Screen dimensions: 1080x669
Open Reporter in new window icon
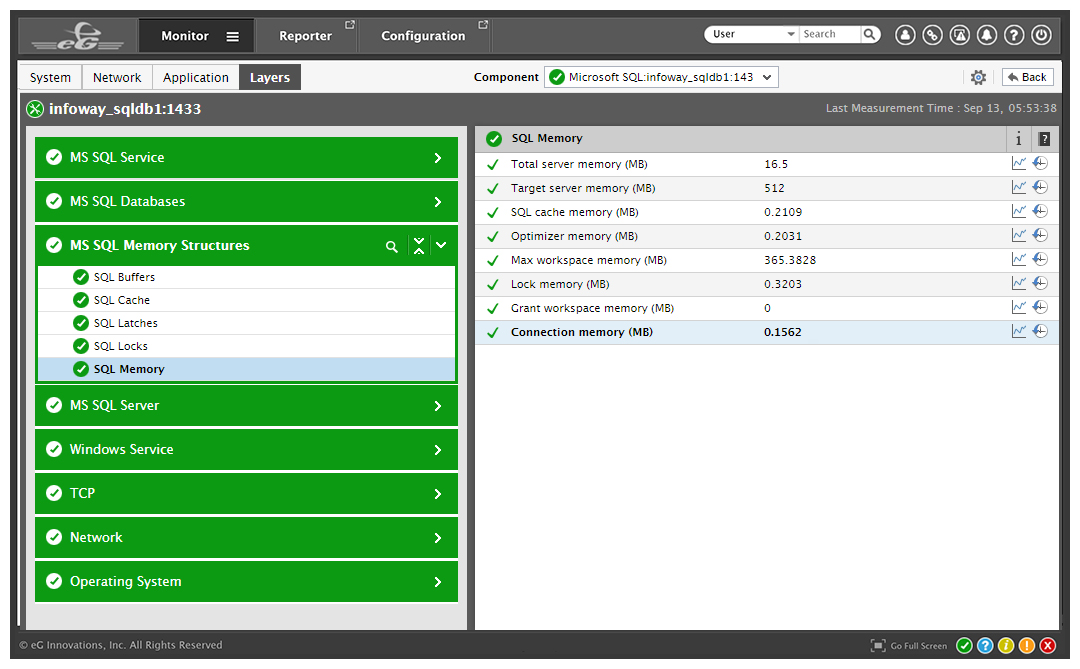349,25
